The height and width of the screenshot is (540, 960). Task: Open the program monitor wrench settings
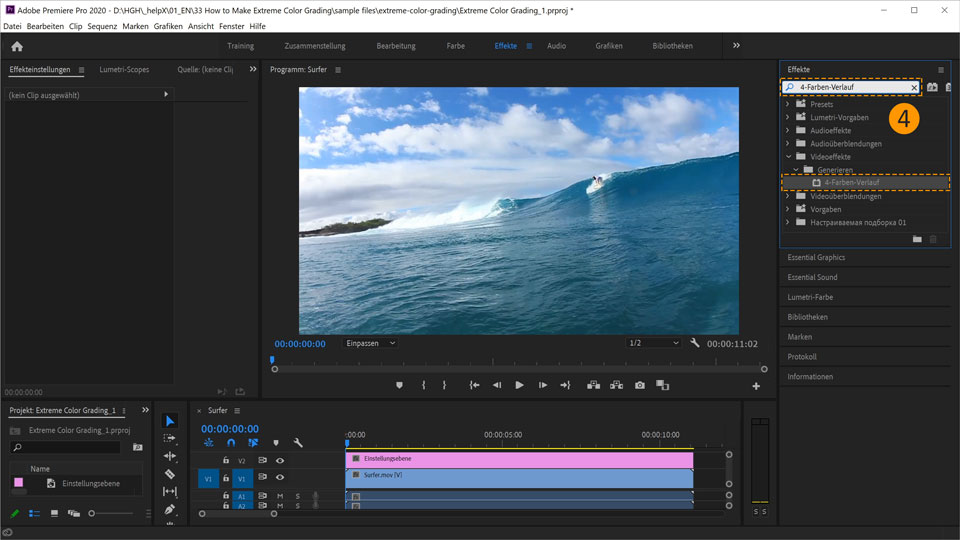[695, 343]
